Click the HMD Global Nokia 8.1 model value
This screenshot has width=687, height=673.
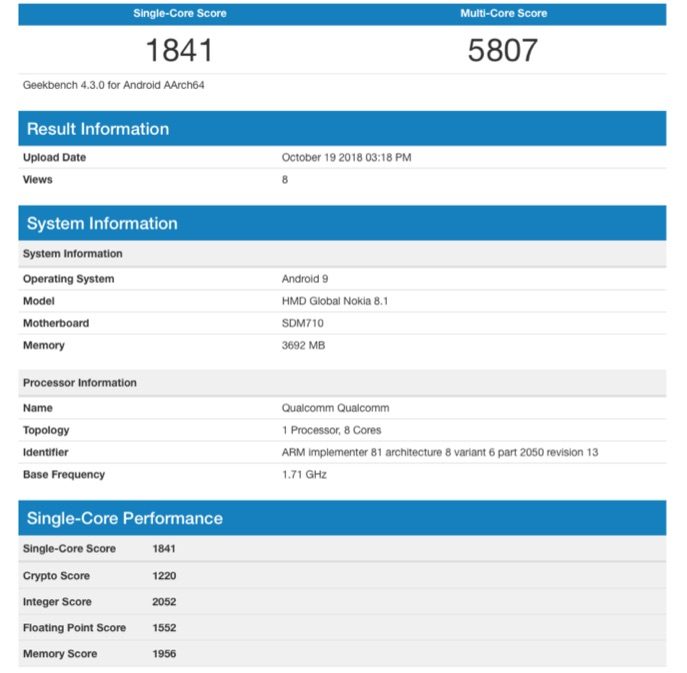pyautogui.click(x=335, y=301)
